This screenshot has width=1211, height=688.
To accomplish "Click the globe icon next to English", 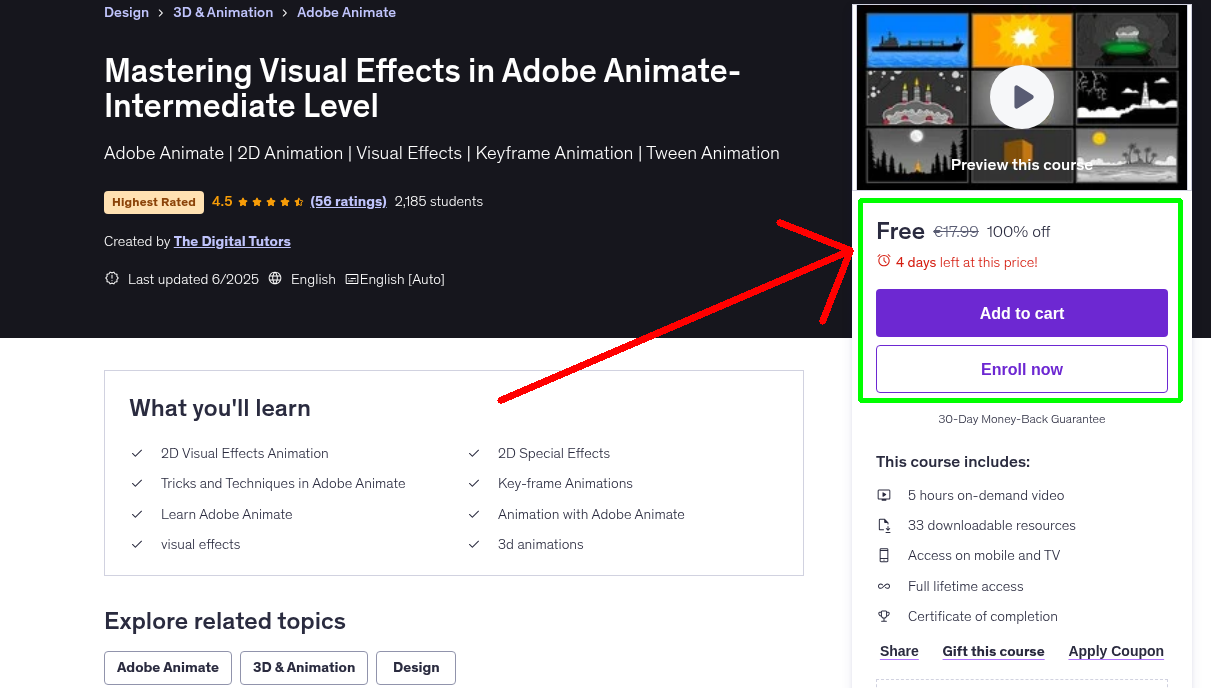I will pos(275,279).
